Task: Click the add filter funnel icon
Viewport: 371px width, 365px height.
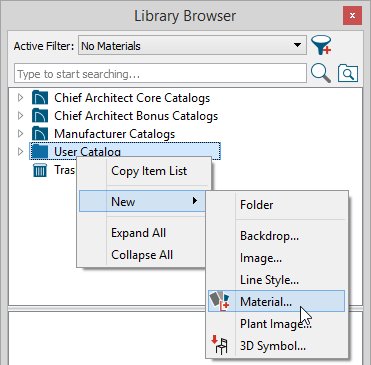Action: point(321,45)
